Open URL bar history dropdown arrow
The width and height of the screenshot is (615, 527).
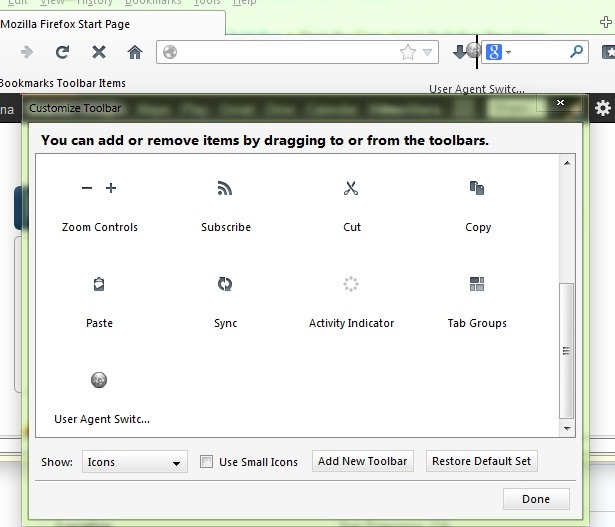(428, 52)
